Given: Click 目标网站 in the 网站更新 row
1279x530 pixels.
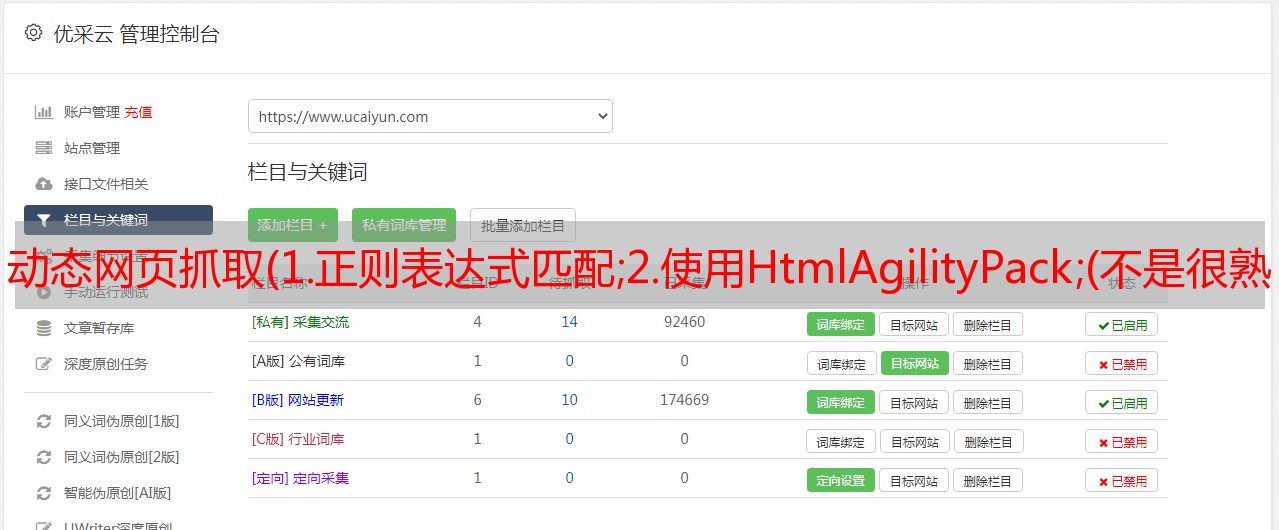Looking at the screenshot, I should click(914, 402).
